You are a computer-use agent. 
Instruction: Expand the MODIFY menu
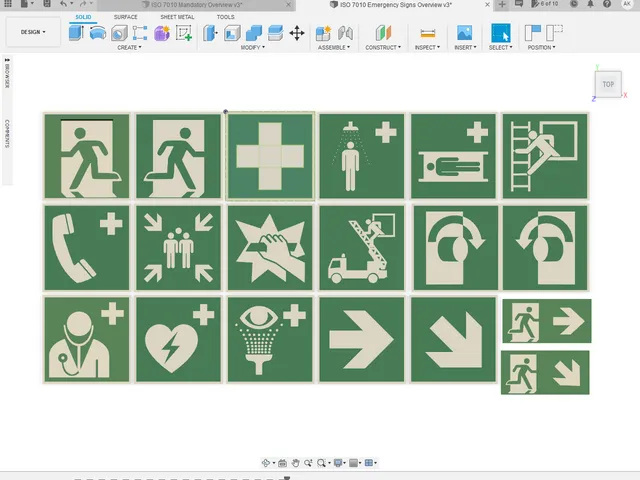(253, 47)
